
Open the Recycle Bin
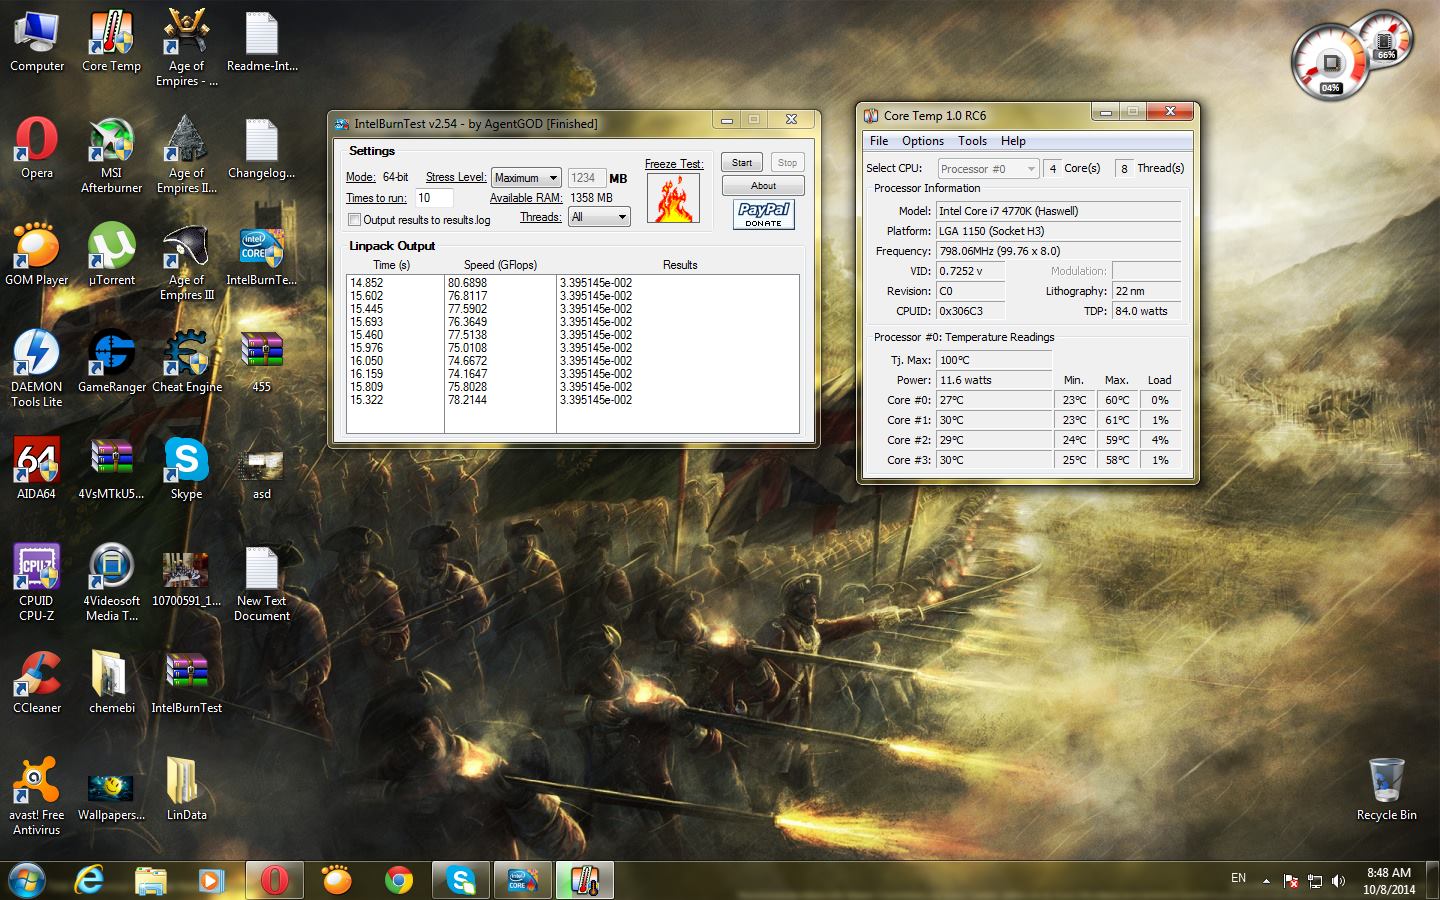[x=1386, y=782]
